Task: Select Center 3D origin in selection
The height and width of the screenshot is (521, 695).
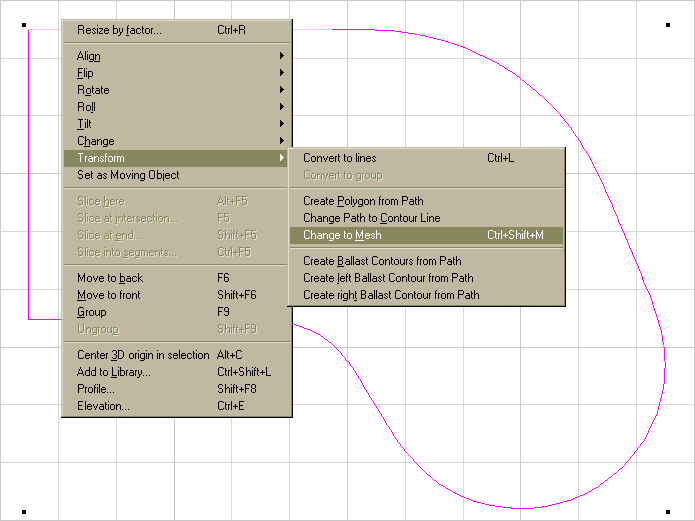Action: pos(176,355)
